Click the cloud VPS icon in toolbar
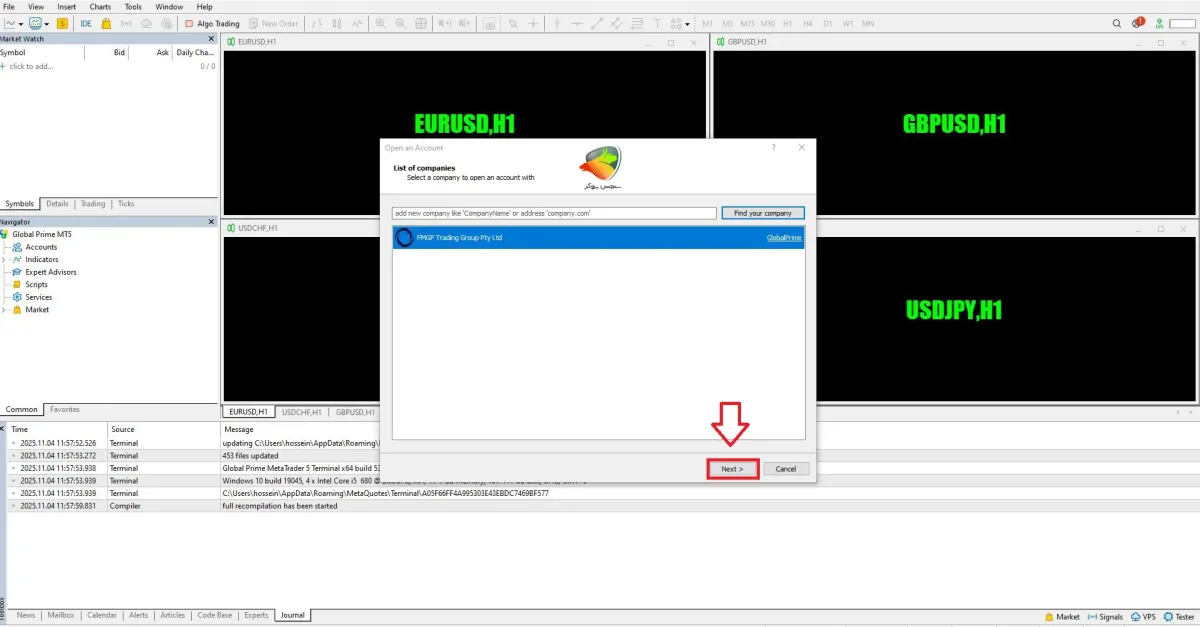The image size is (1200, 627). 146,23
